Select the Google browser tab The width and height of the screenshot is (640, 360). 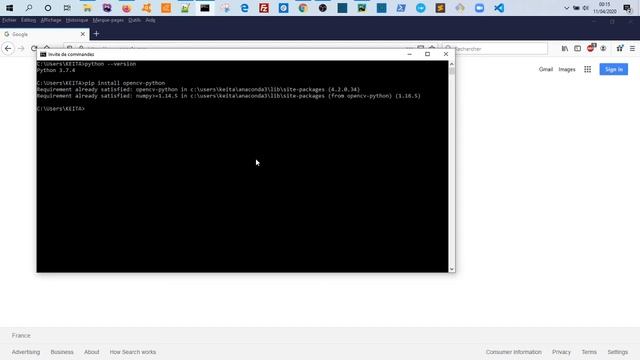[44, 34]
